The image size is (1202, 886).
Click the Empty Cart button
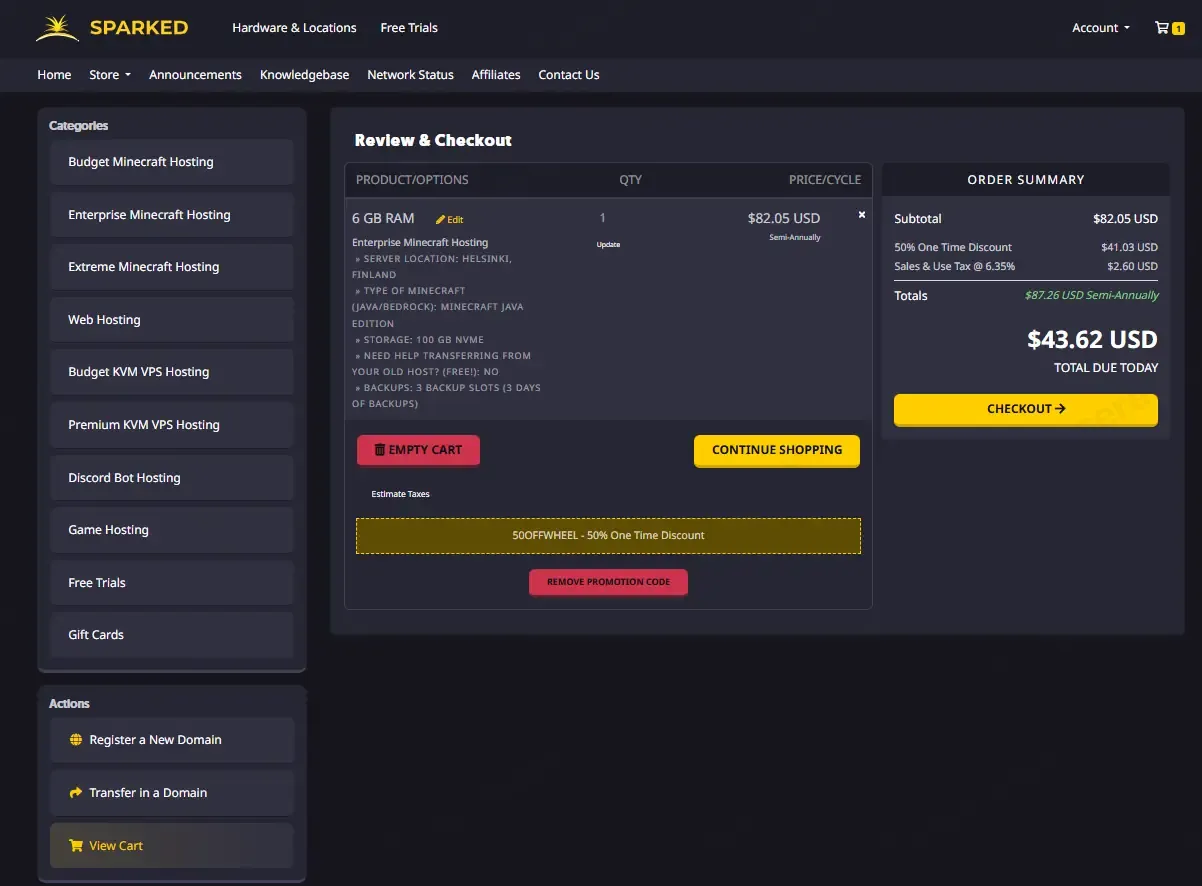pyautogui.click(x=418, y=450)
